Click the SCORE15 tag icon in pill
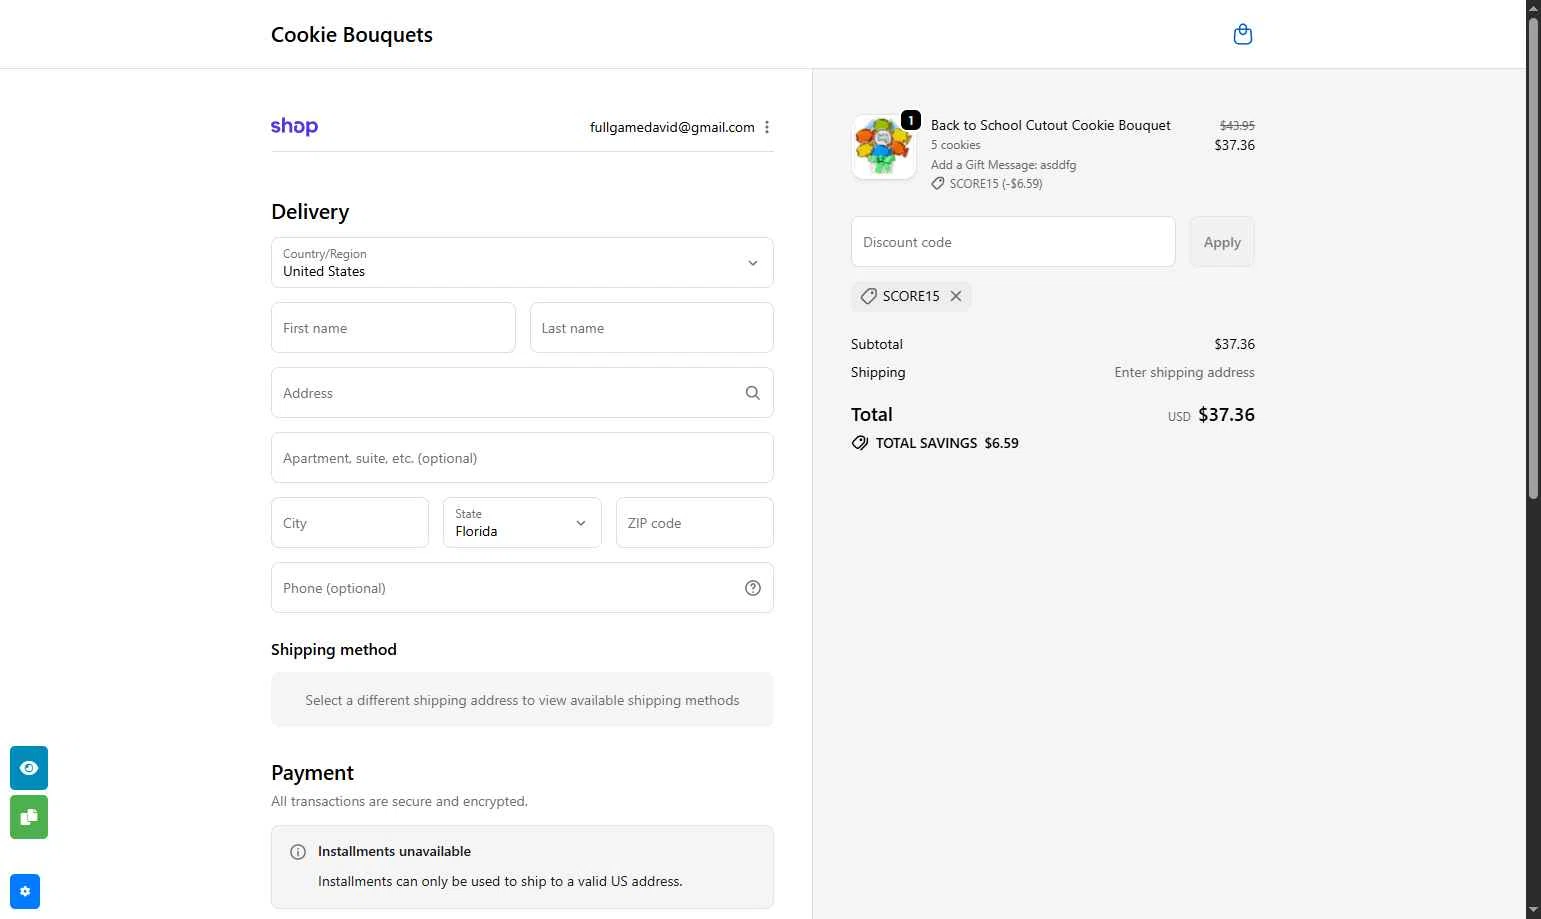 coord(868,296)
